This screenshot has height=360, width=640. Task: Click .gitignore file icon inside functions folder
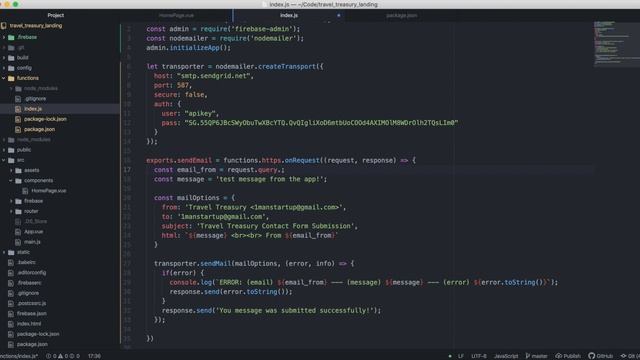(18, 99)
